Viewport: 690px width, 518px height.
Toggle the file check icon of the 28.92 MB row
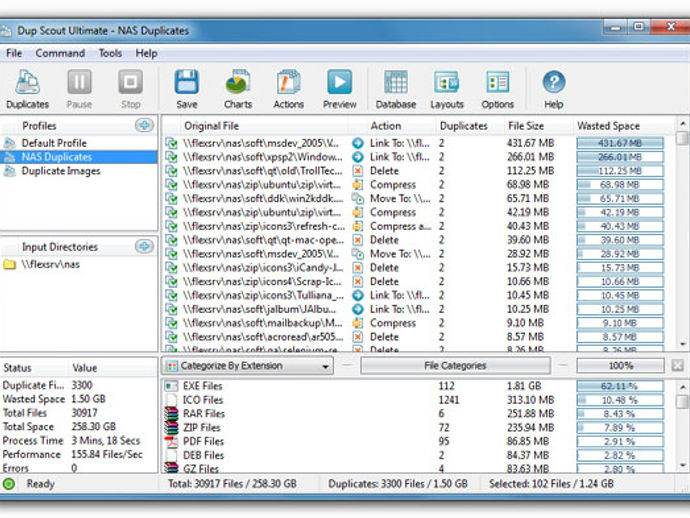[171, 253]
